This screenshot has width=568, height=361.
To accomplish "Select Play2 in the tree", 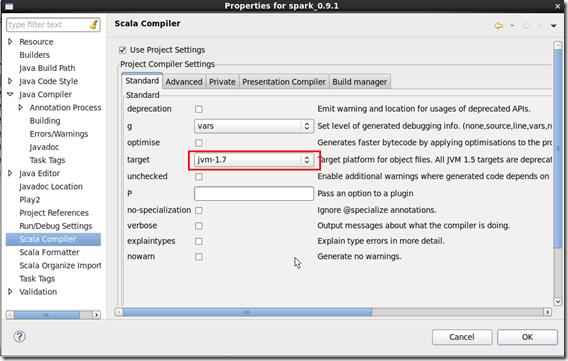I will 30,200.
